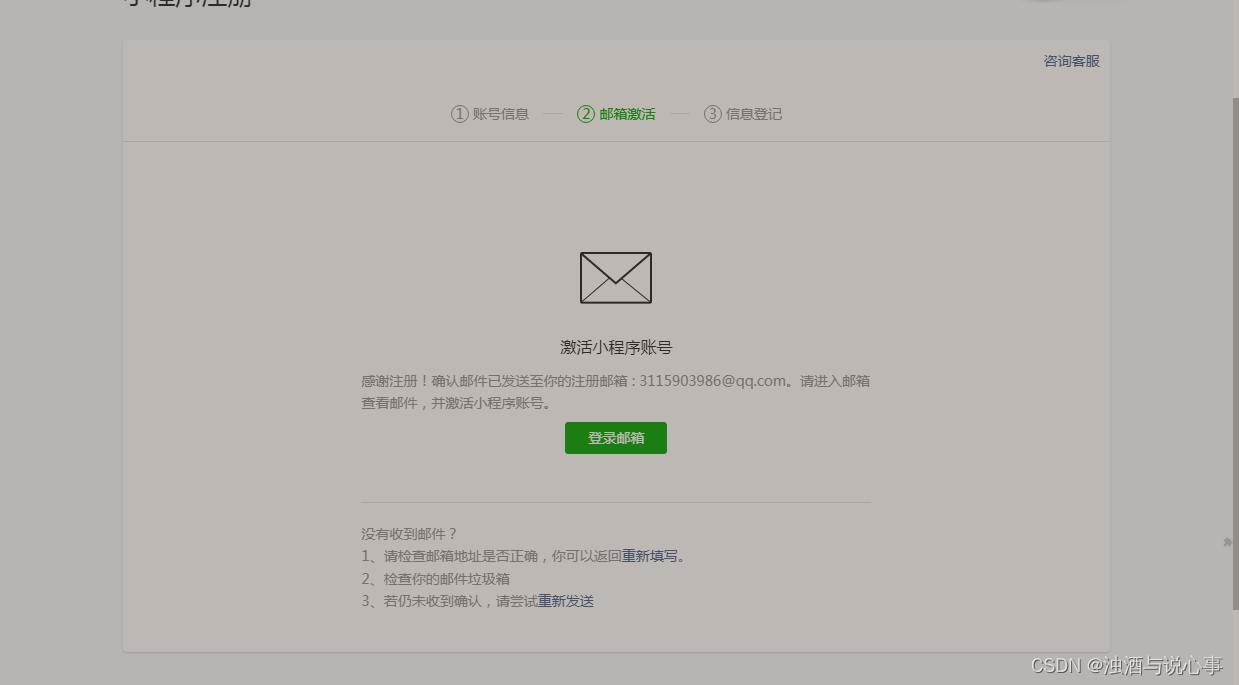Click the 激活小程序账号 heading

616,348
